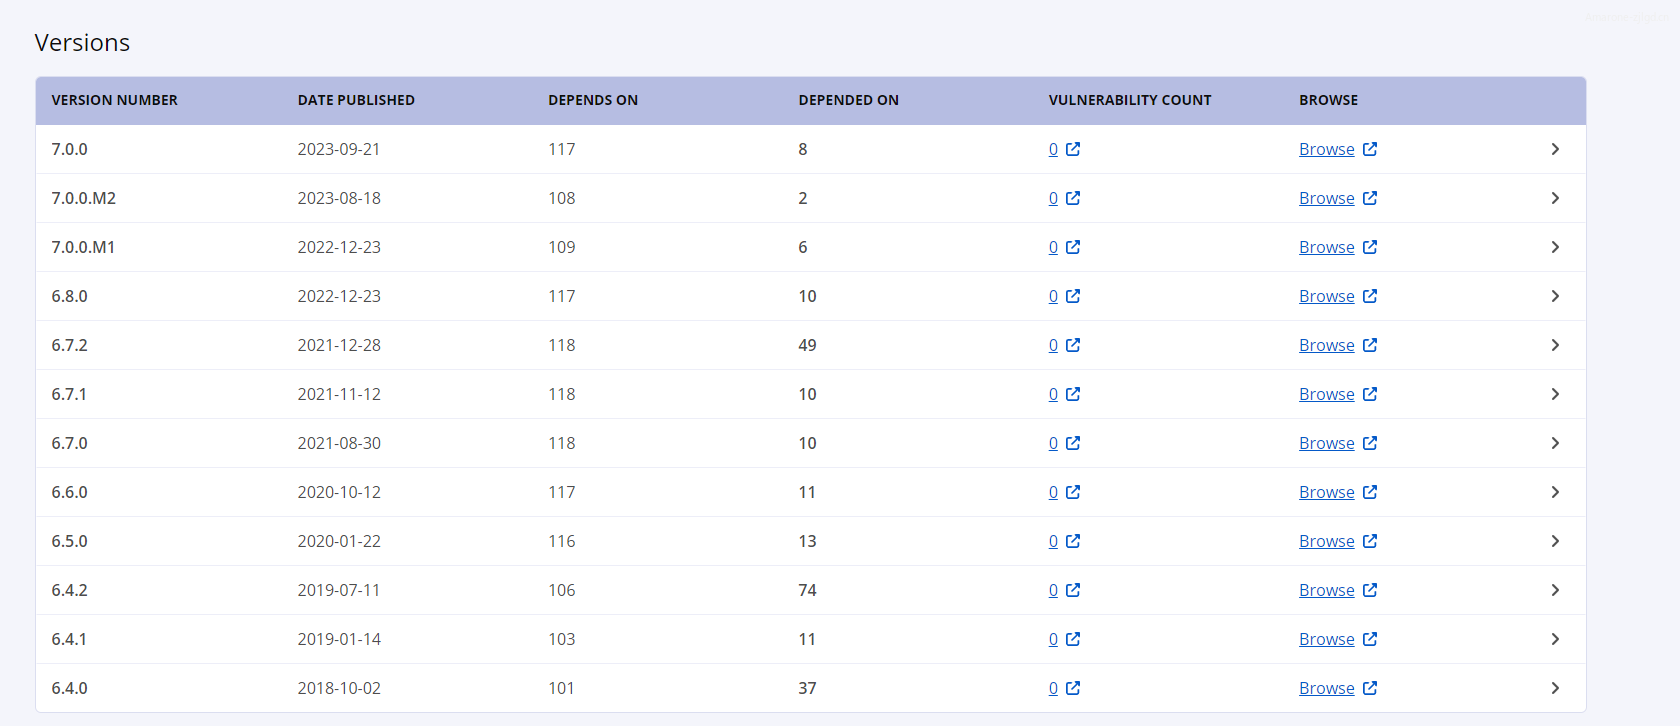Viewport: 1680px width, 726px height.
Task: Expand the version 7.0.0.M1 row chevron
Action: click(x=1555, y=247)
